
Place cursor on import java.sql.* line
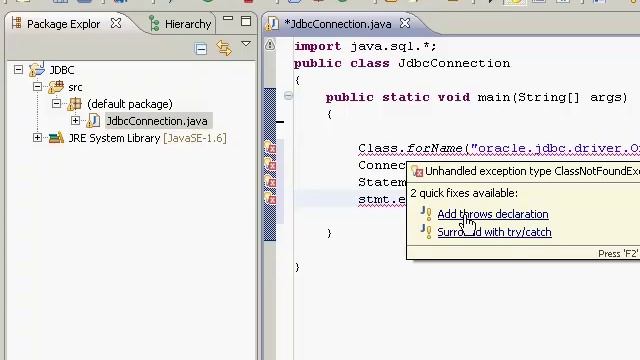pos(365,46)
